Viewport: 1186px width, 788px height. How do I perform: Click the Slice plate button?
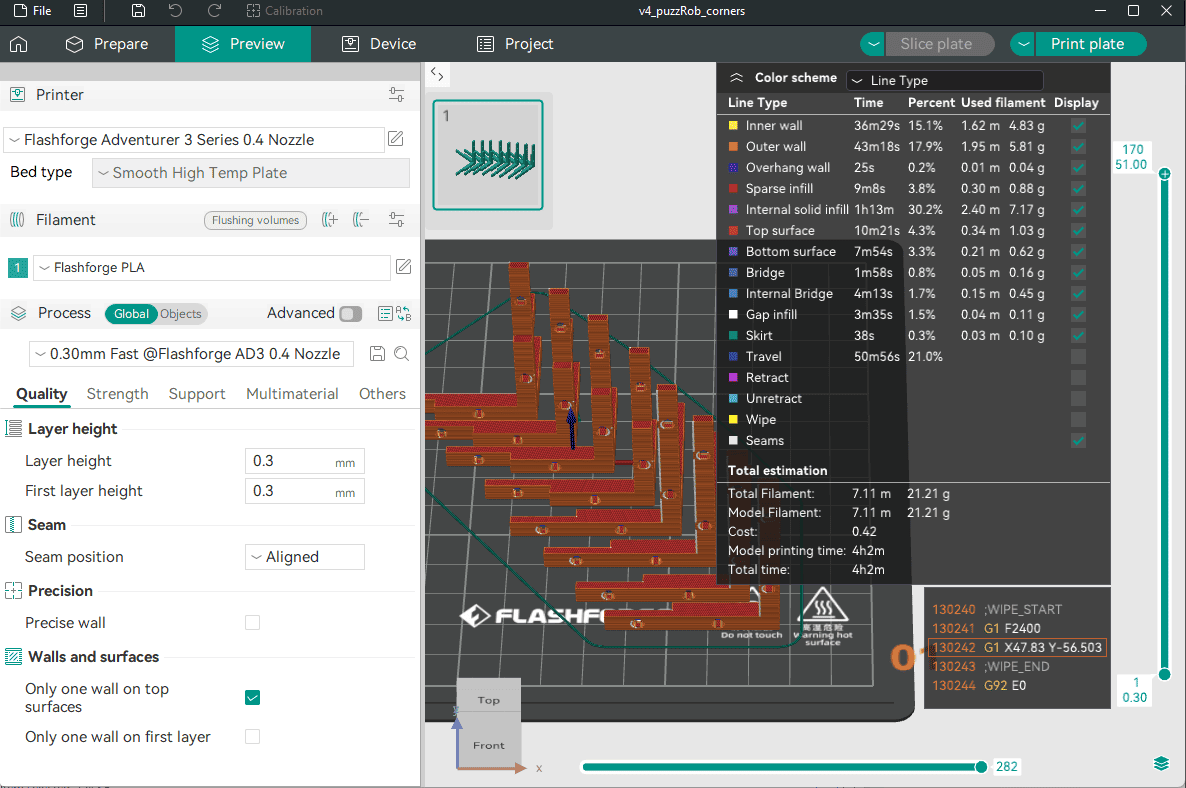point(937,44)
